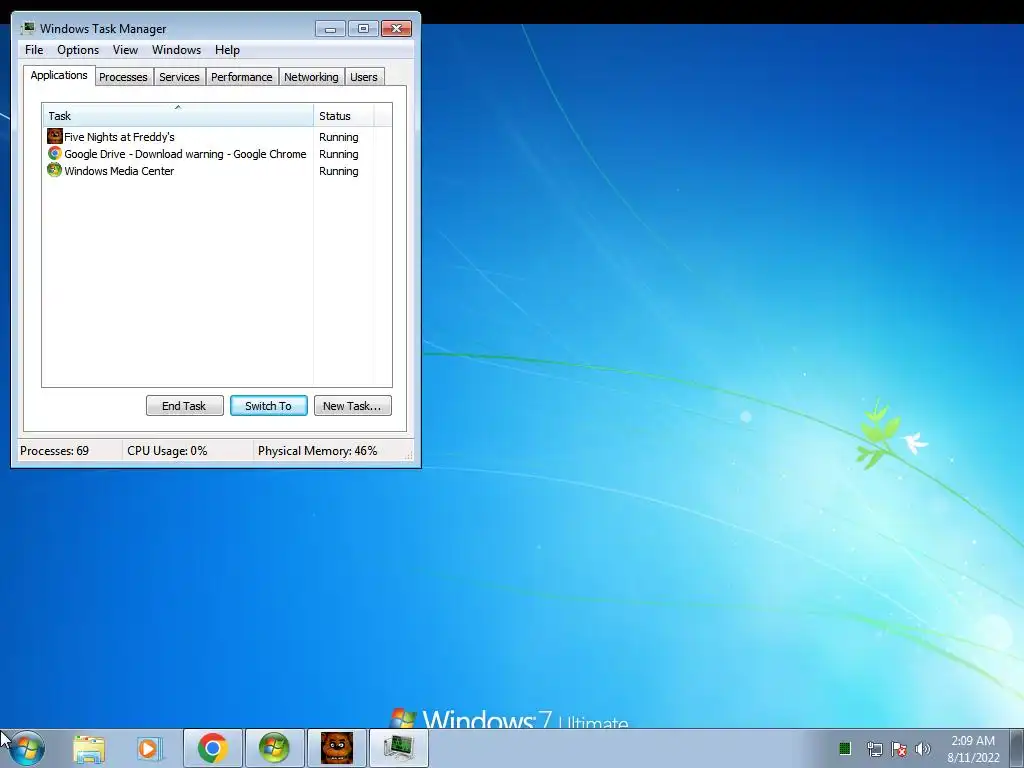Click the Google Chrome icon in task list
Image resolution: width=1024 pixels, height=768 pixels.
tap(54, 153)
